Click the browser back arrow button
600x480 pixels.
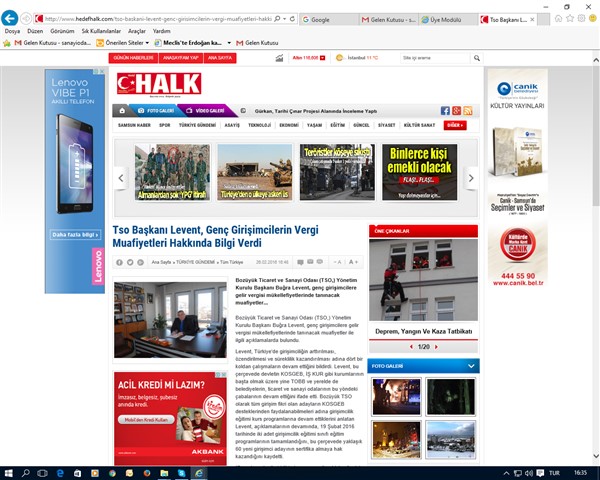click(x=10, y=18)
